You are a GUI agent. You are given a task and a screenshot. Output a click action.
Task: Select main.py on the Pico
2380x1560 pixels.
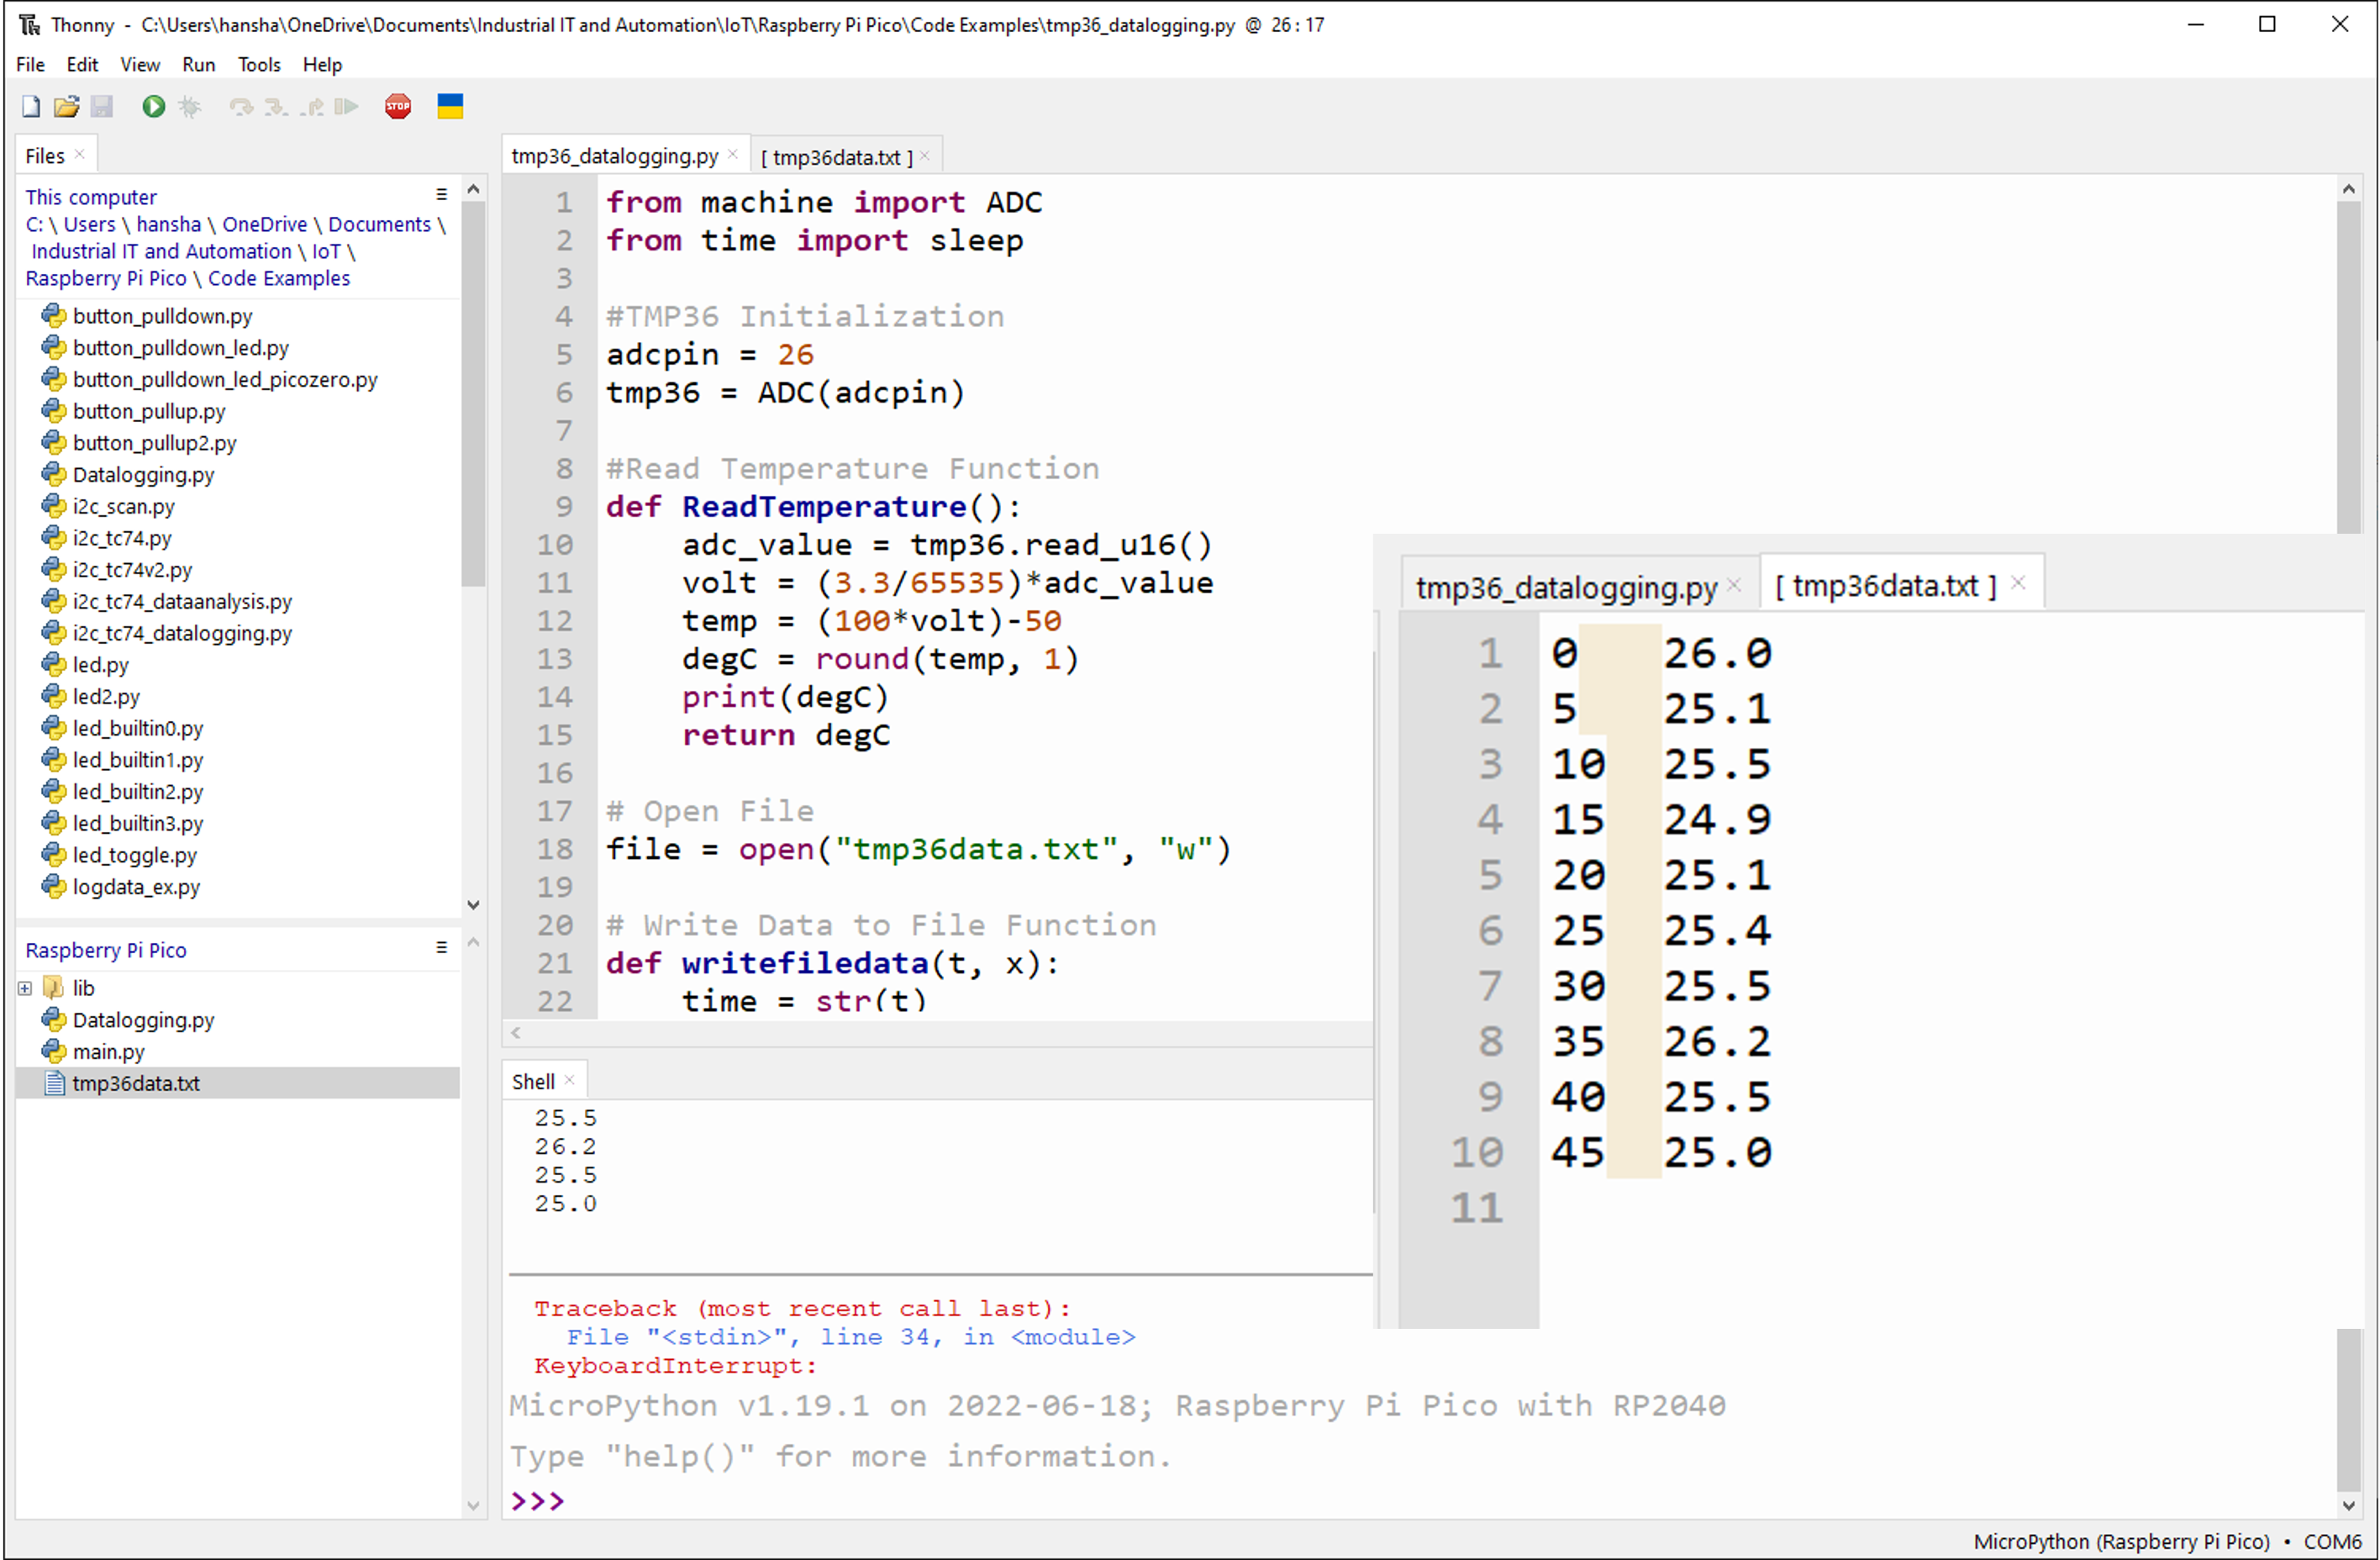[108, 1052]
